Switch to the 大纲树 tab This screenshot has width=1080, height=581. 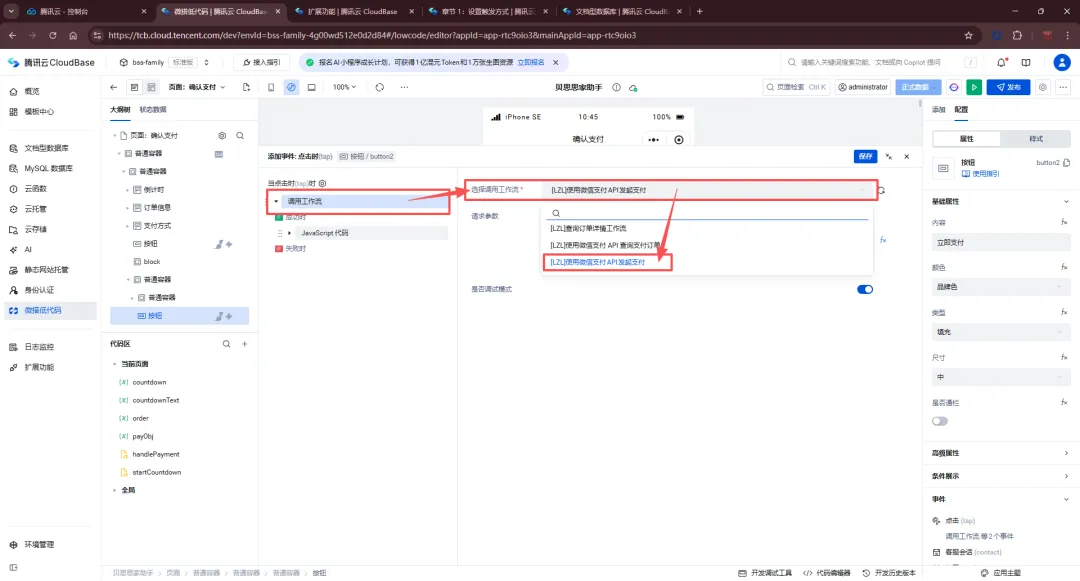(120, 109)
